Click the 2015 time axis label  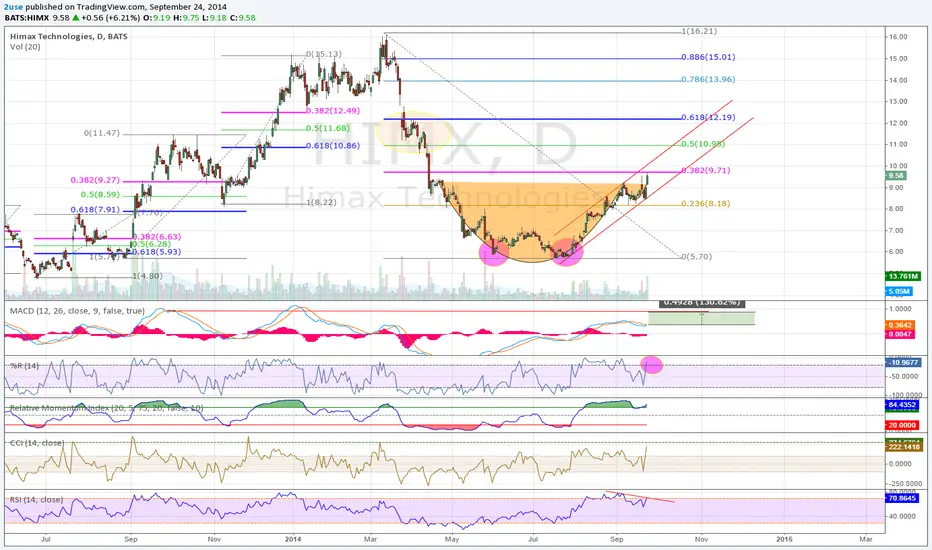(x=785, y=539)
